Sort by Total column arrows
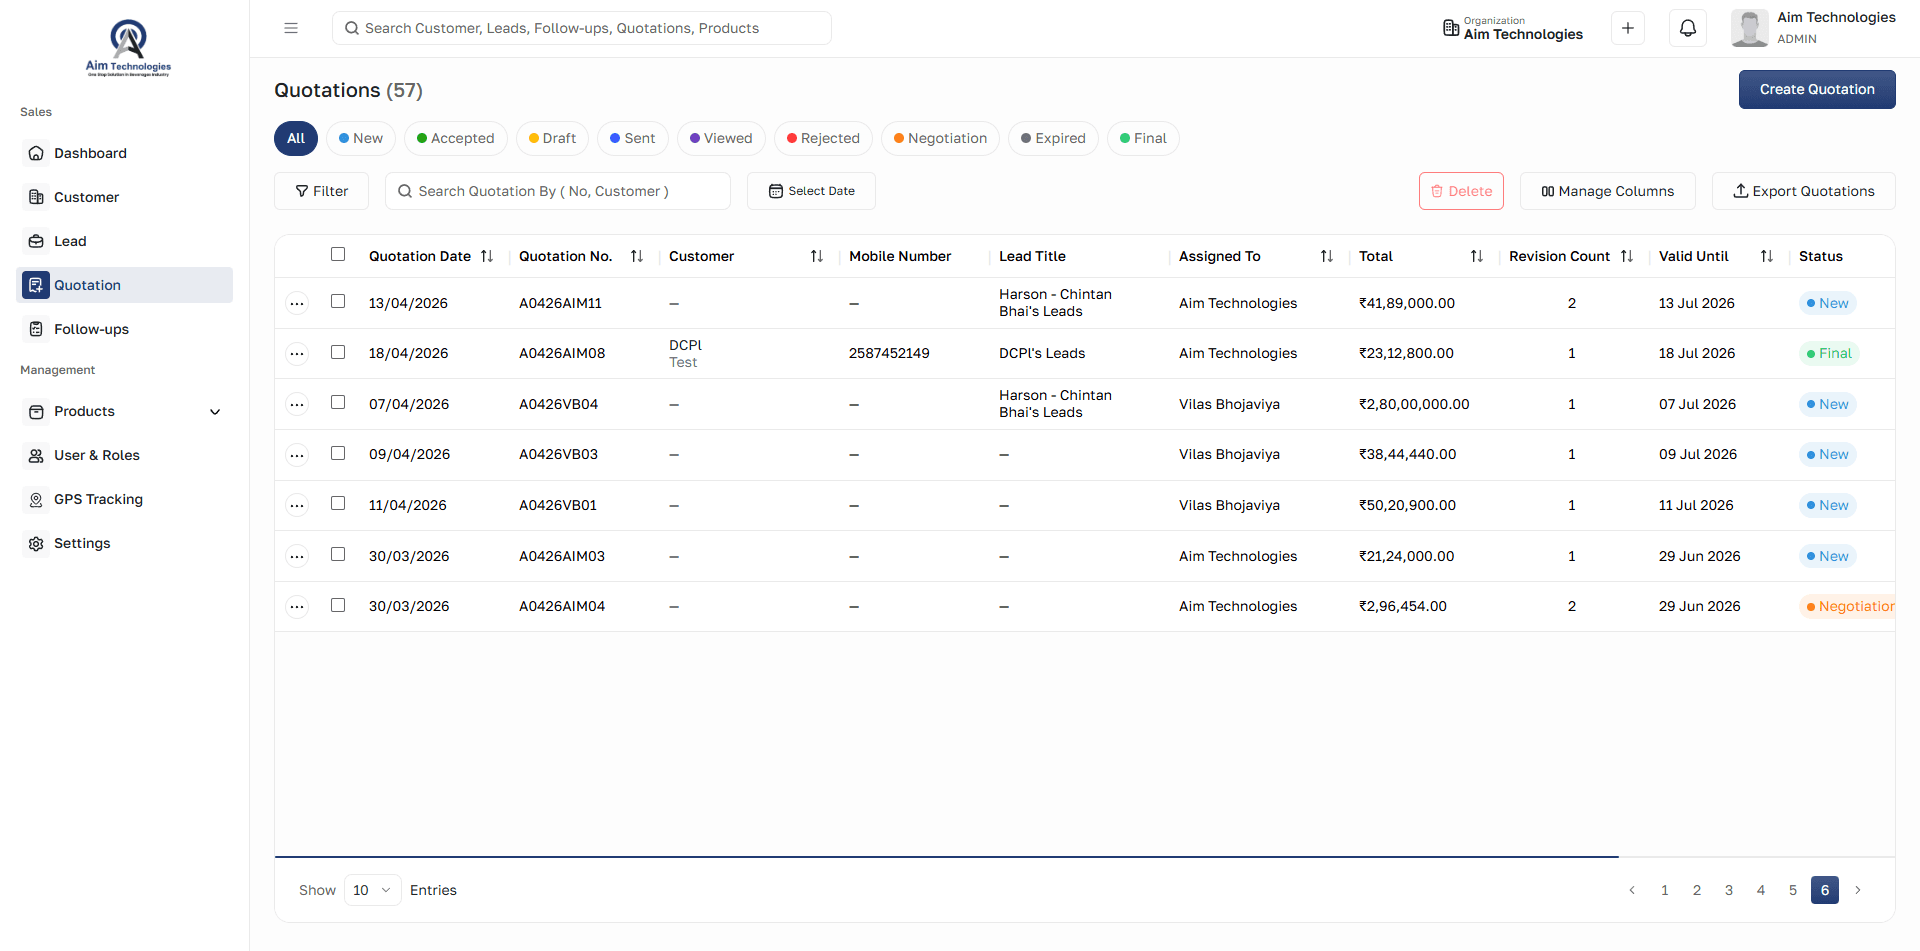 1477,256
